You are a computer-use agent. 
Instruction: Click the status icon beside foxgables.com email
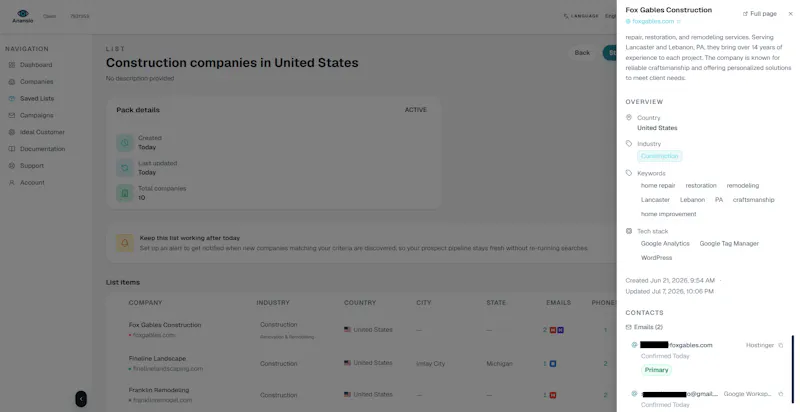[x=634, y=345]
